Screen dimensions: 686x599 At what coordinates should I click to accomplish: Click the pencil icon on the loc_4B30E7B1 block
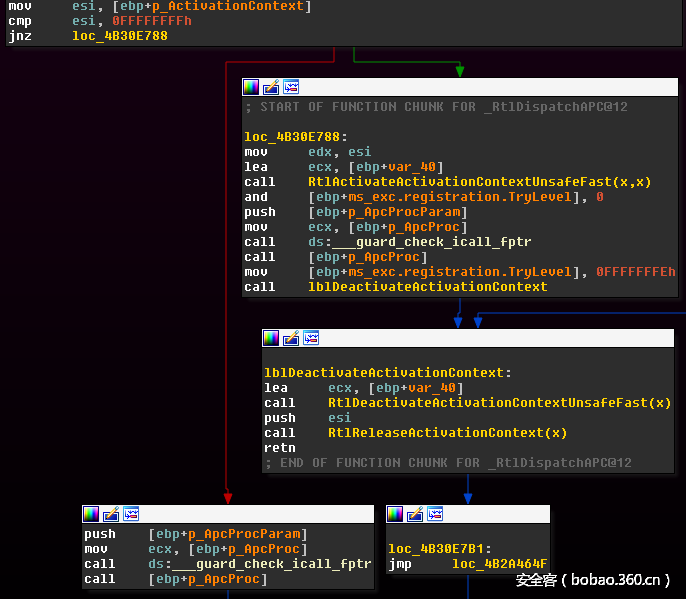click(415, 514)
